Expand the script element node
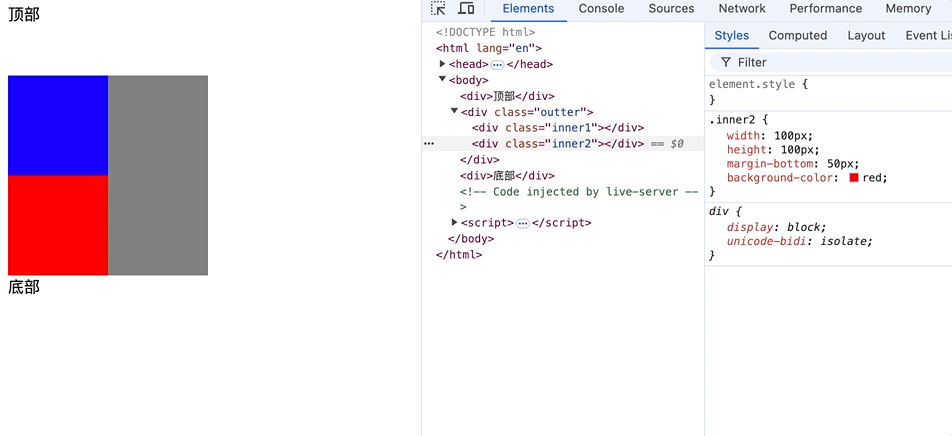This screenshot has width=952, height=436. tap(455, 222)
